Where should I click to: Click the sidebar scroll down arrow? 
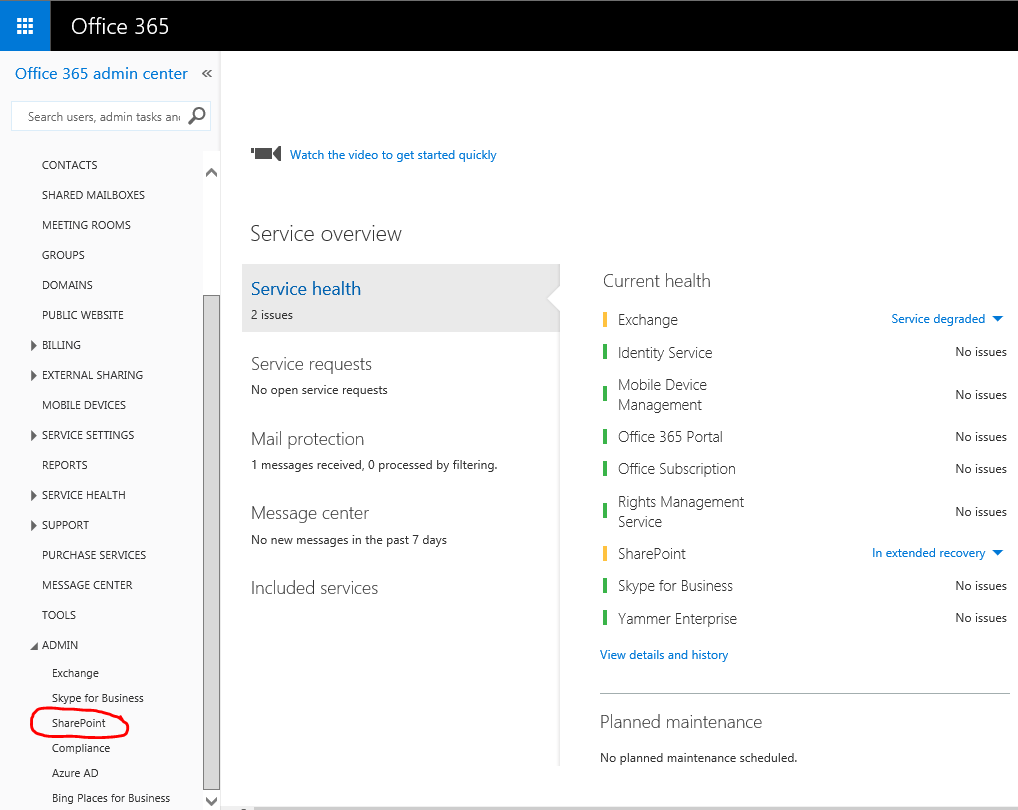(211, 801)
